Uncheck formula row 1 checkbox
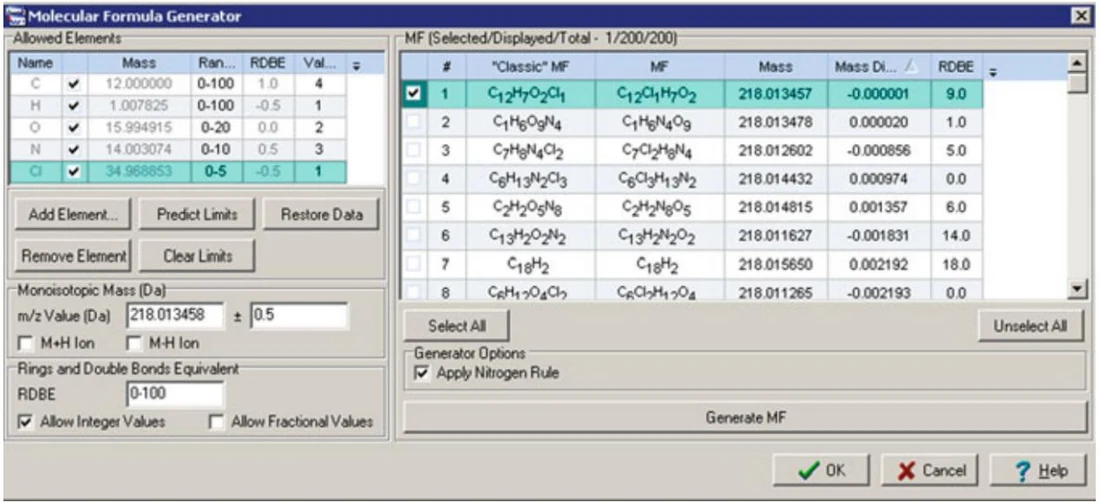The height and width of the screenshot is (502, 1100). pyautogui.click(x=414, y=94)
